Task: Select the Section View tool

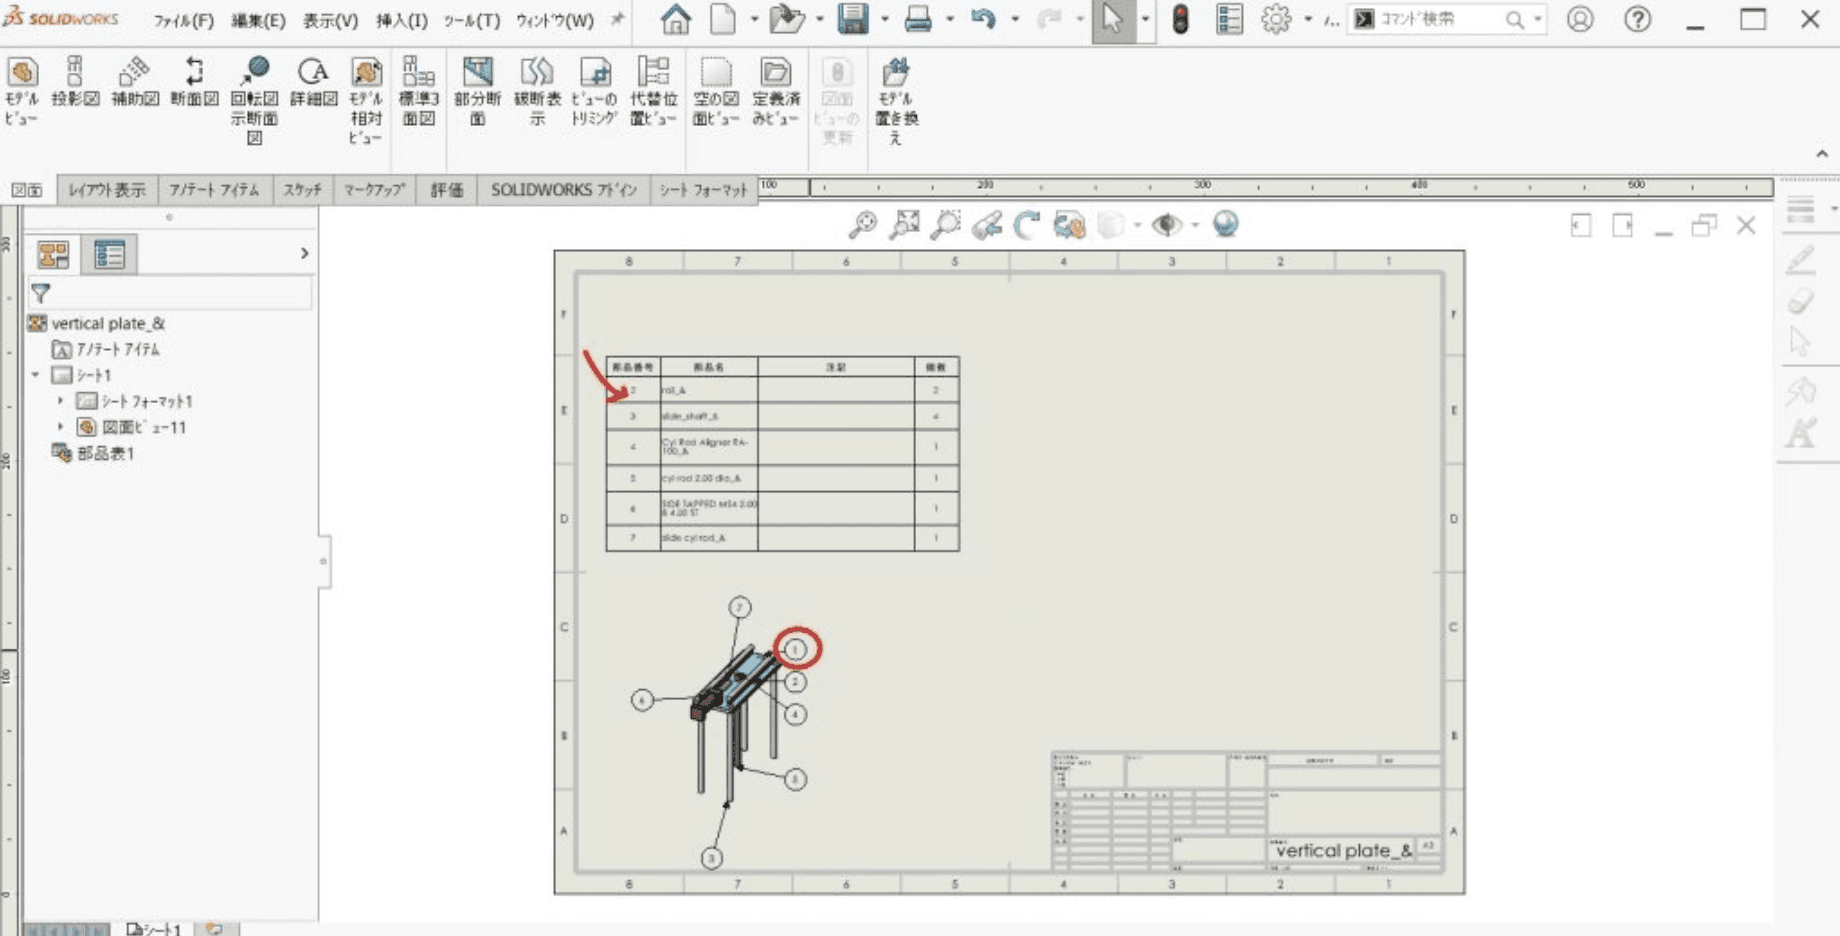Action: pyautogui.click(x=194, y=82)
